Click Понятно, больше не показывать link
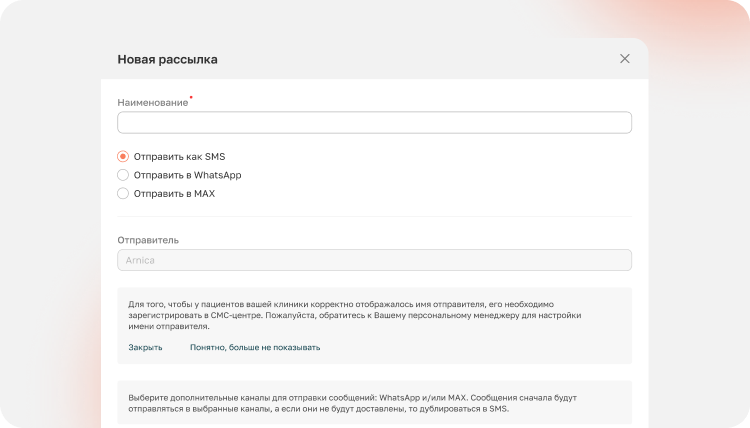This screenshot has height=428, width=750. (x=255, y=348)
